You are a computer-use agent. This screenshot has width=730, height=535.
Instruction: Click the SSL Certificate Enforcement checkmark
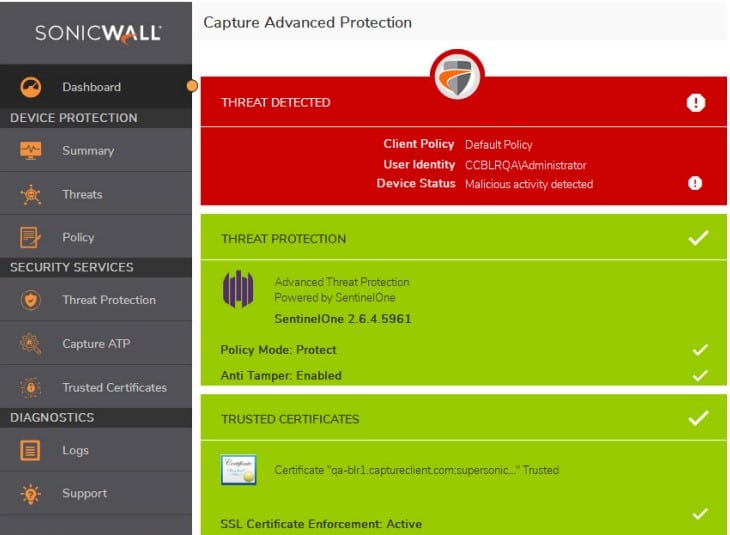coord(700,514)
